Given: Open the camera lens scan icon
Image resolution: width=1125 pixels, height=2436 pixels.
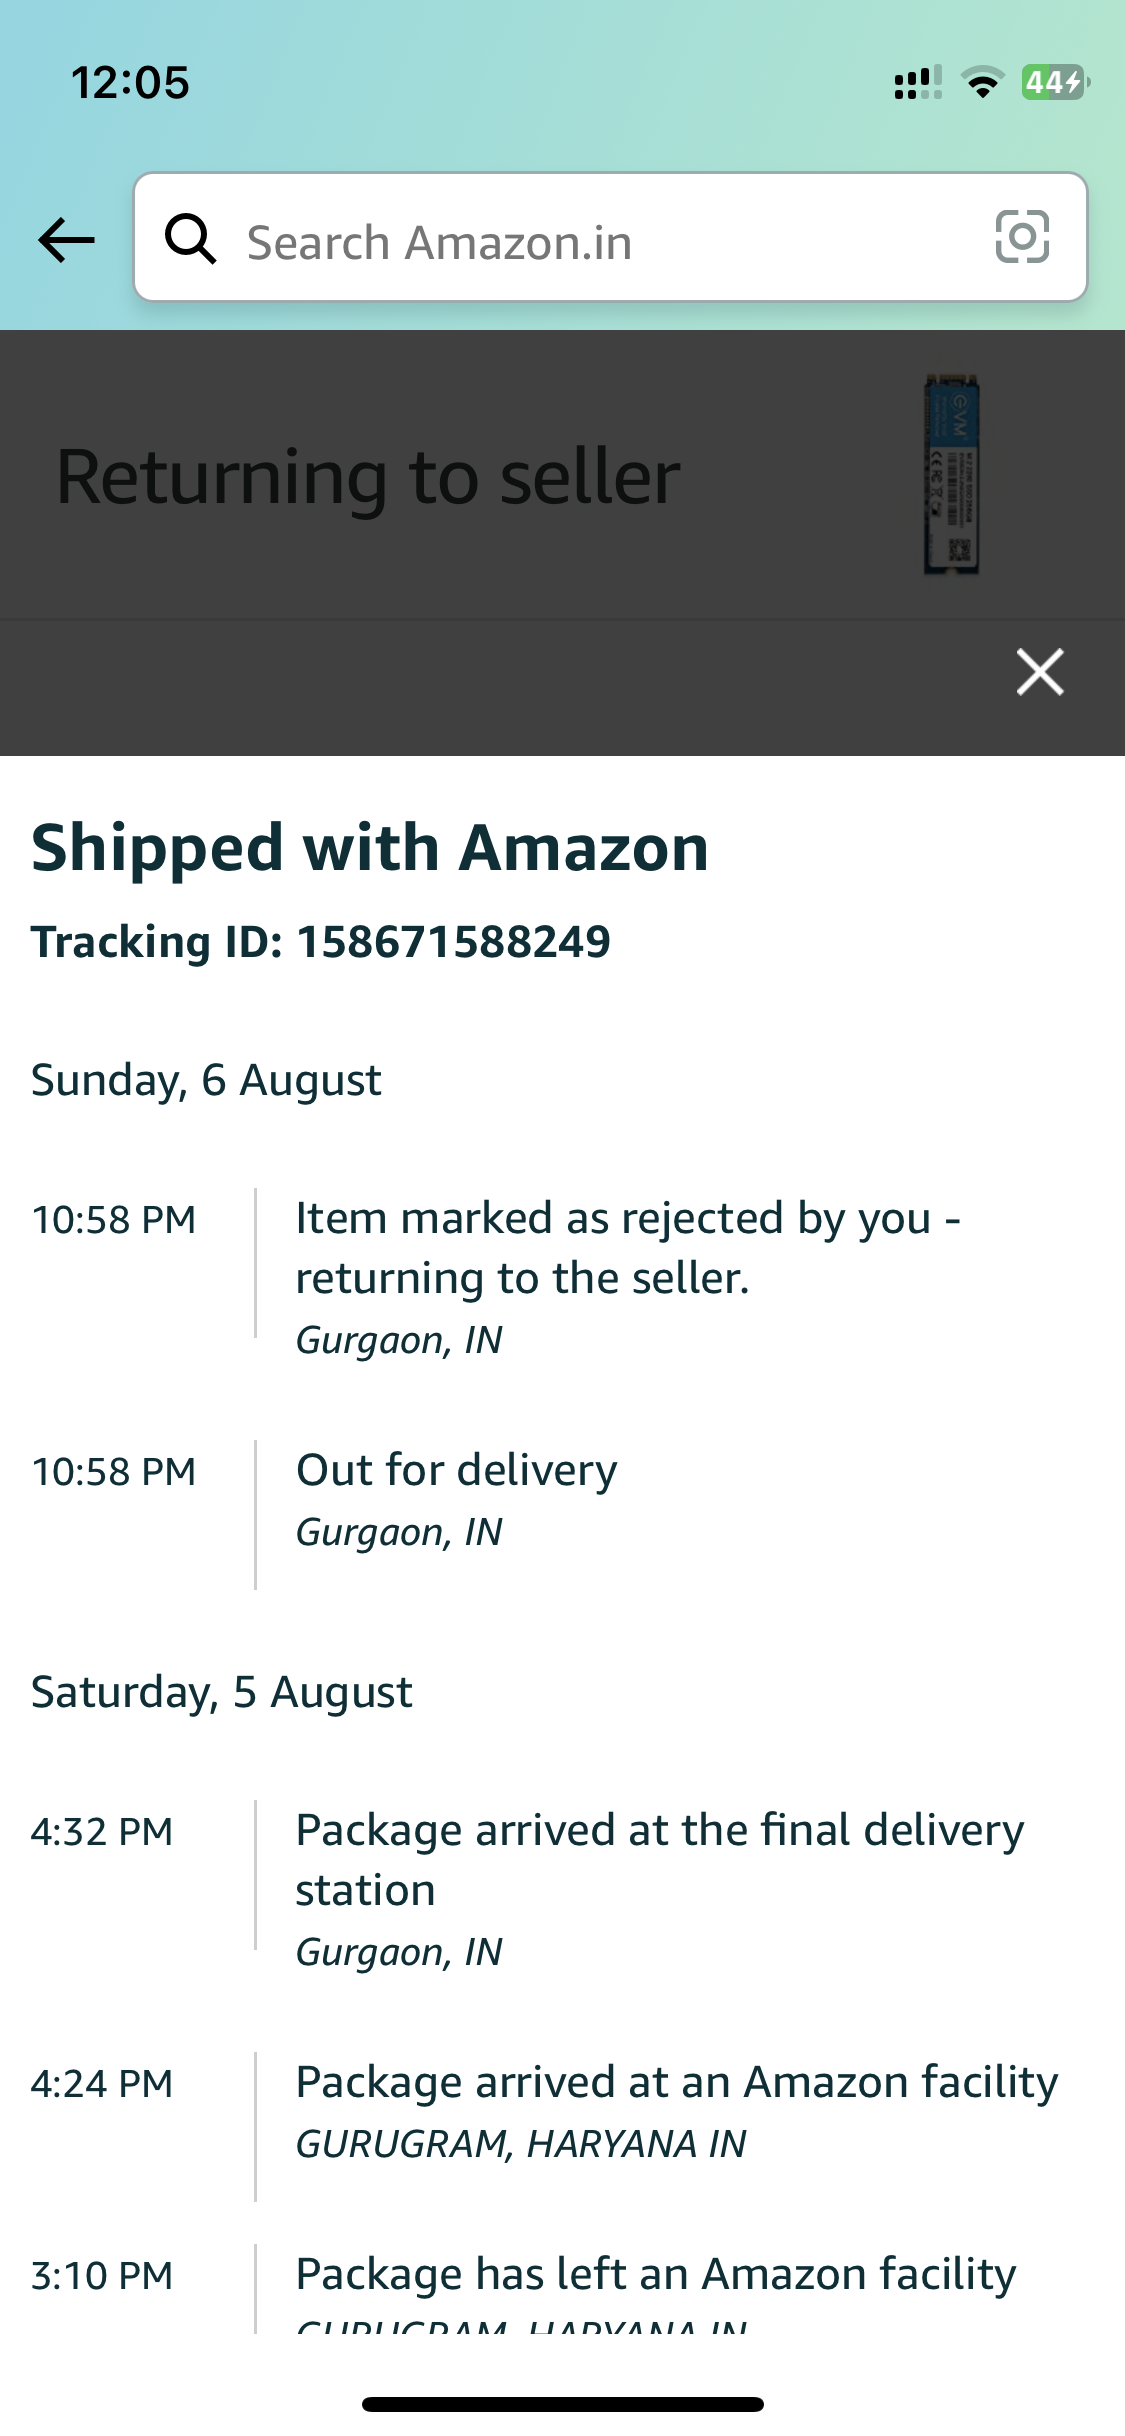Looking at the screenshot, I should tap(1022, 237).
